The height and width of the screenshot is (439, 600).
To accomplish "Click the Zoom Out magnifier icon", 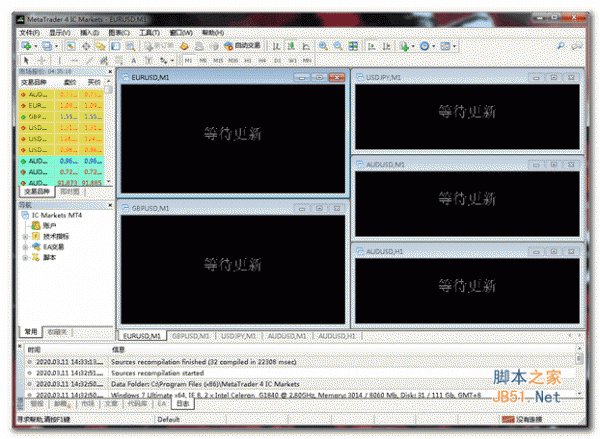I will pos(338,46).
